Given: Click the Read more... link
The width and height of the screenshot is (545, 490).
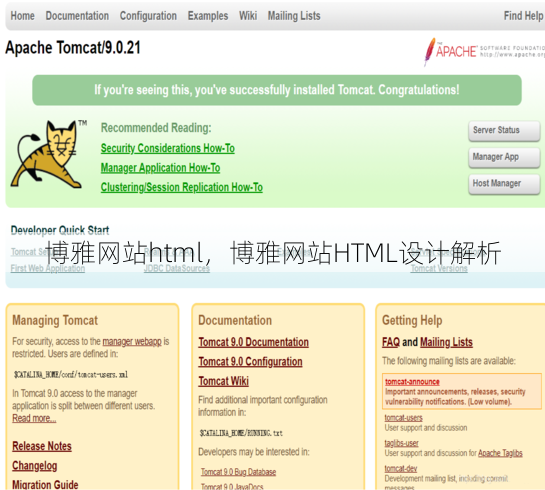Looking at the screenshot, I should pos(34,418).
